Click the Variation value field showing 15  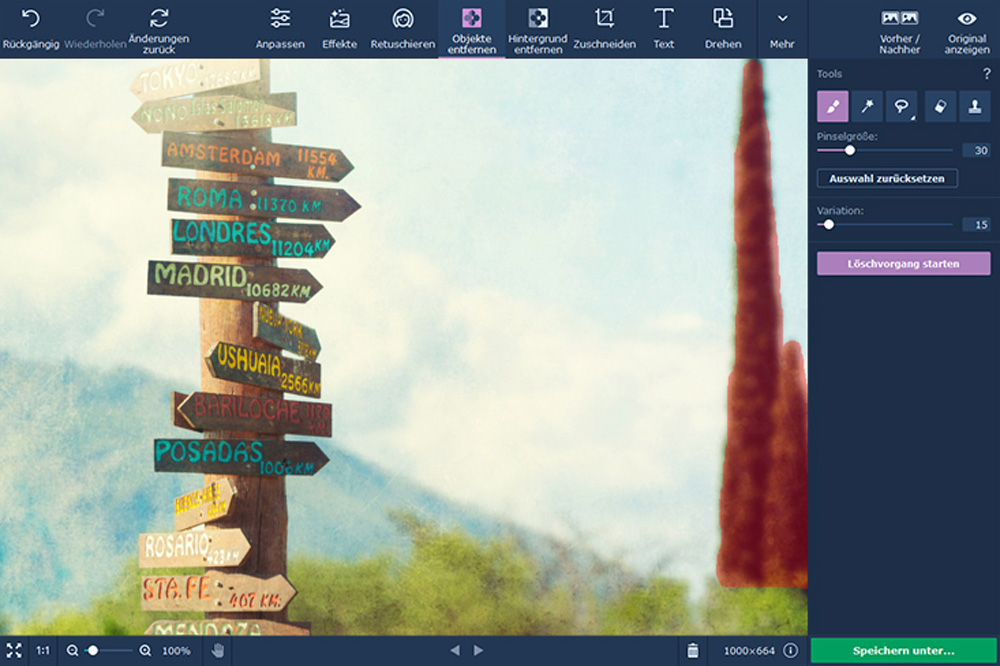coord(976,225)
